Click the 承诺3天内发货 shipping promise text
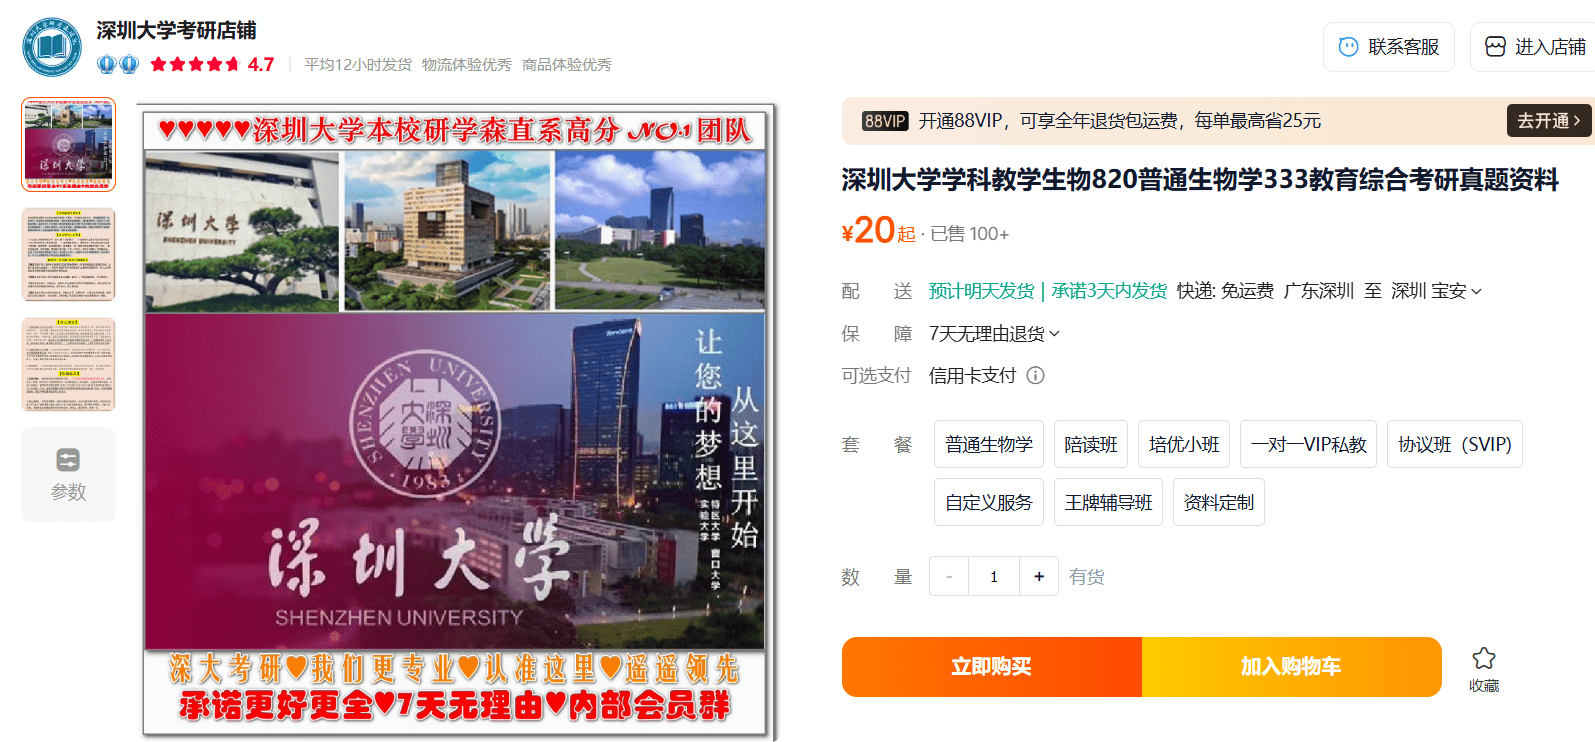Screen dimensions: 1595x742 coord(1109,291)
